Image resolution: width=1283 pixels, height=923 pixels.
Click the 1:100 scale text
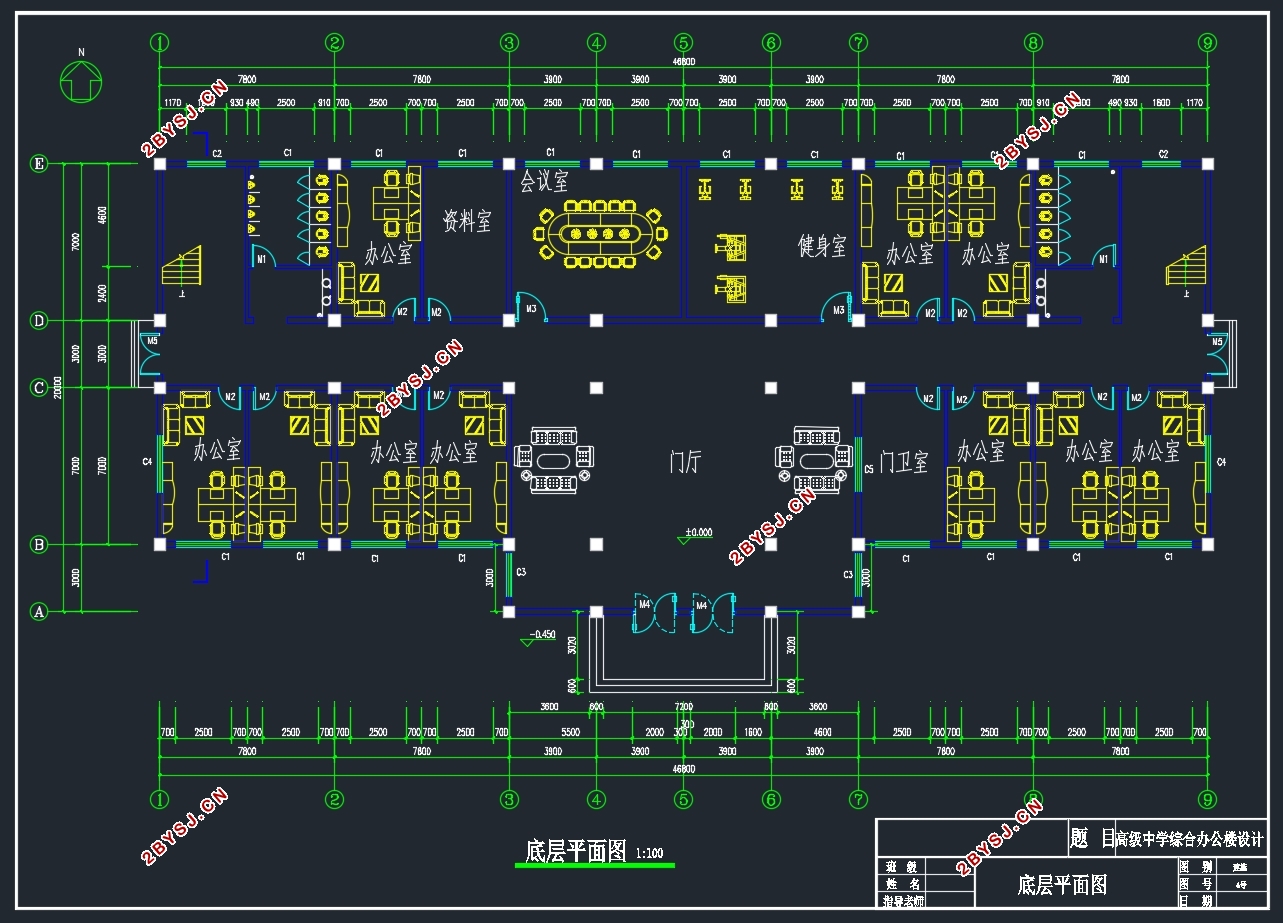pos(649,853)
